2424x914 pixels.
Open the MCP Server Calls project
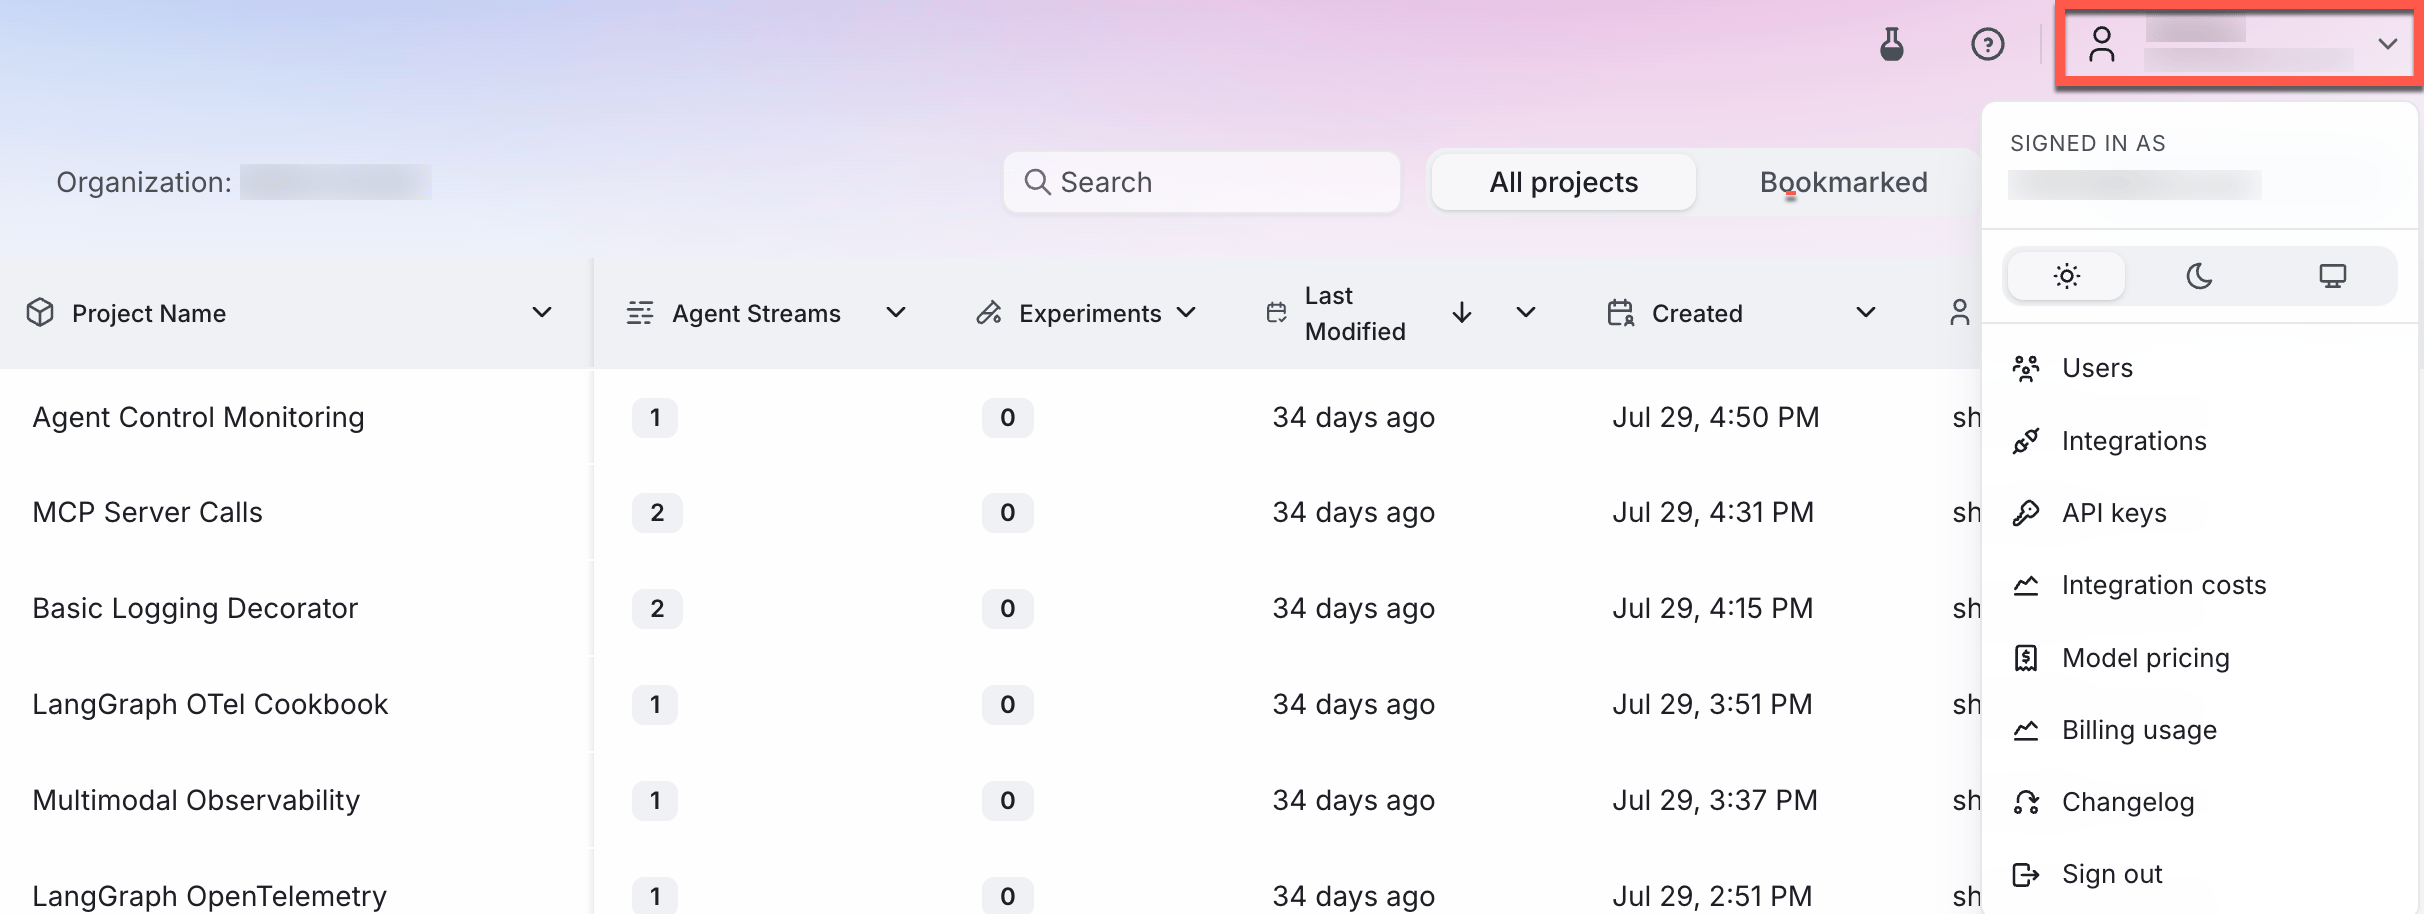[x=148, y=512]
